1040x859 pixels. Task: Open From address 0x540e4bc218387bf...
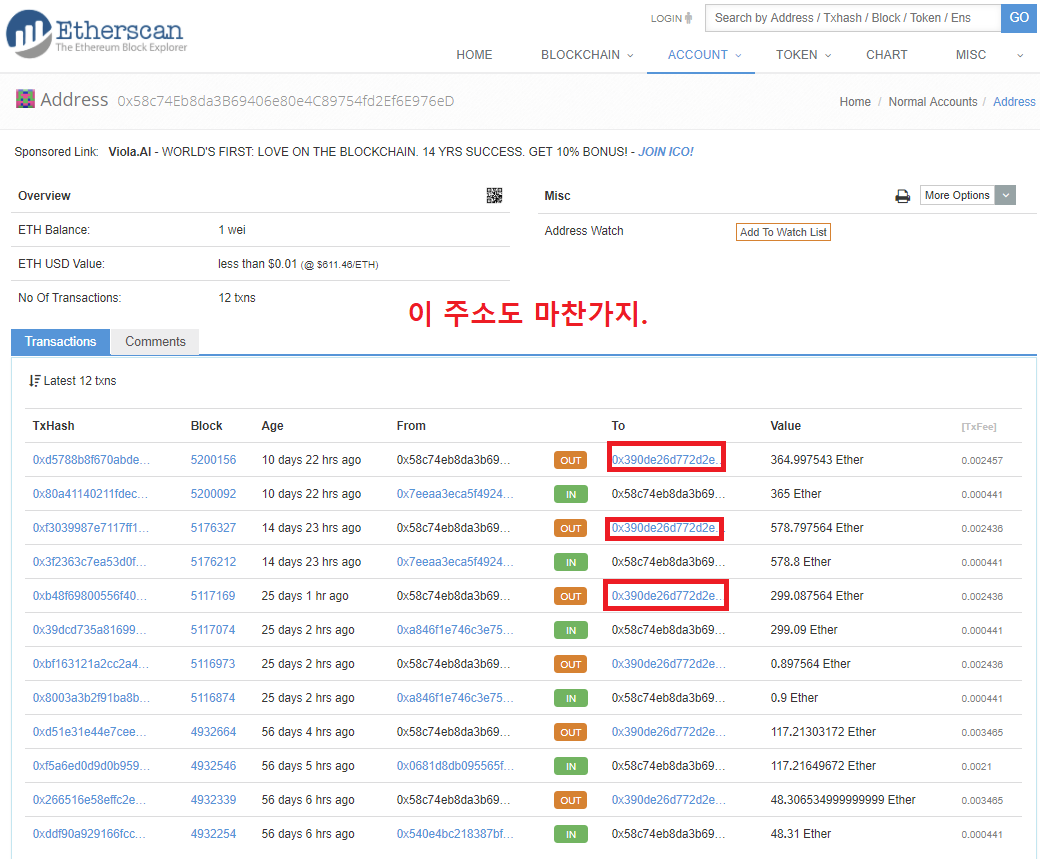[455, 834]
